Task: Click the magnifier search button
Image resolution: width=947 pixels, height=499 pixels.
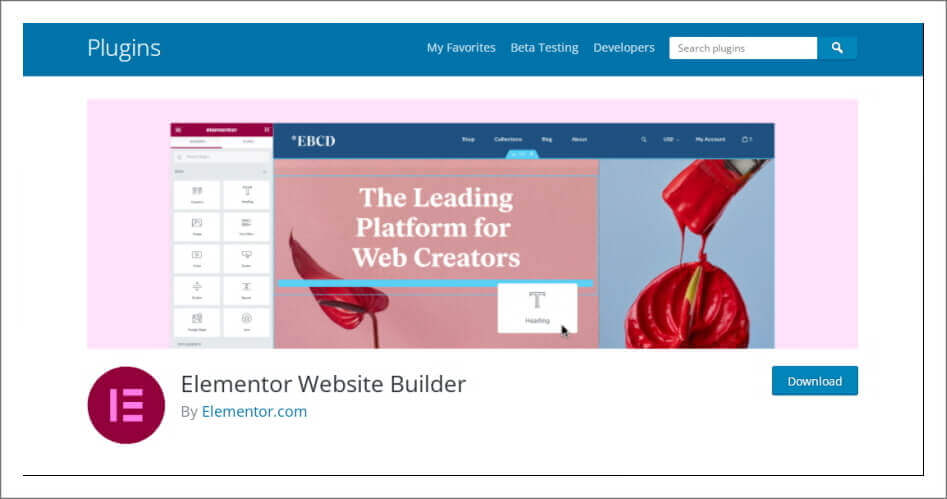Action: click(837, 48)
